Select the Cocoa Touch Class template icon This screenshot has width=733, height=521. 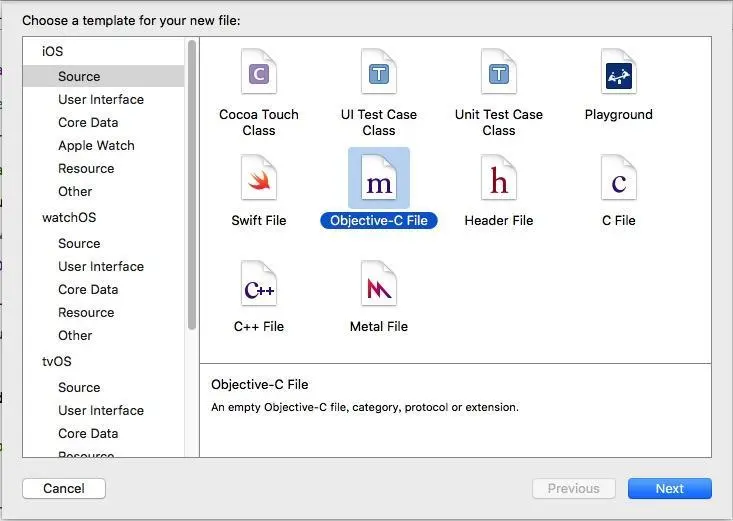pyautogui.click(x=259, y=73)
